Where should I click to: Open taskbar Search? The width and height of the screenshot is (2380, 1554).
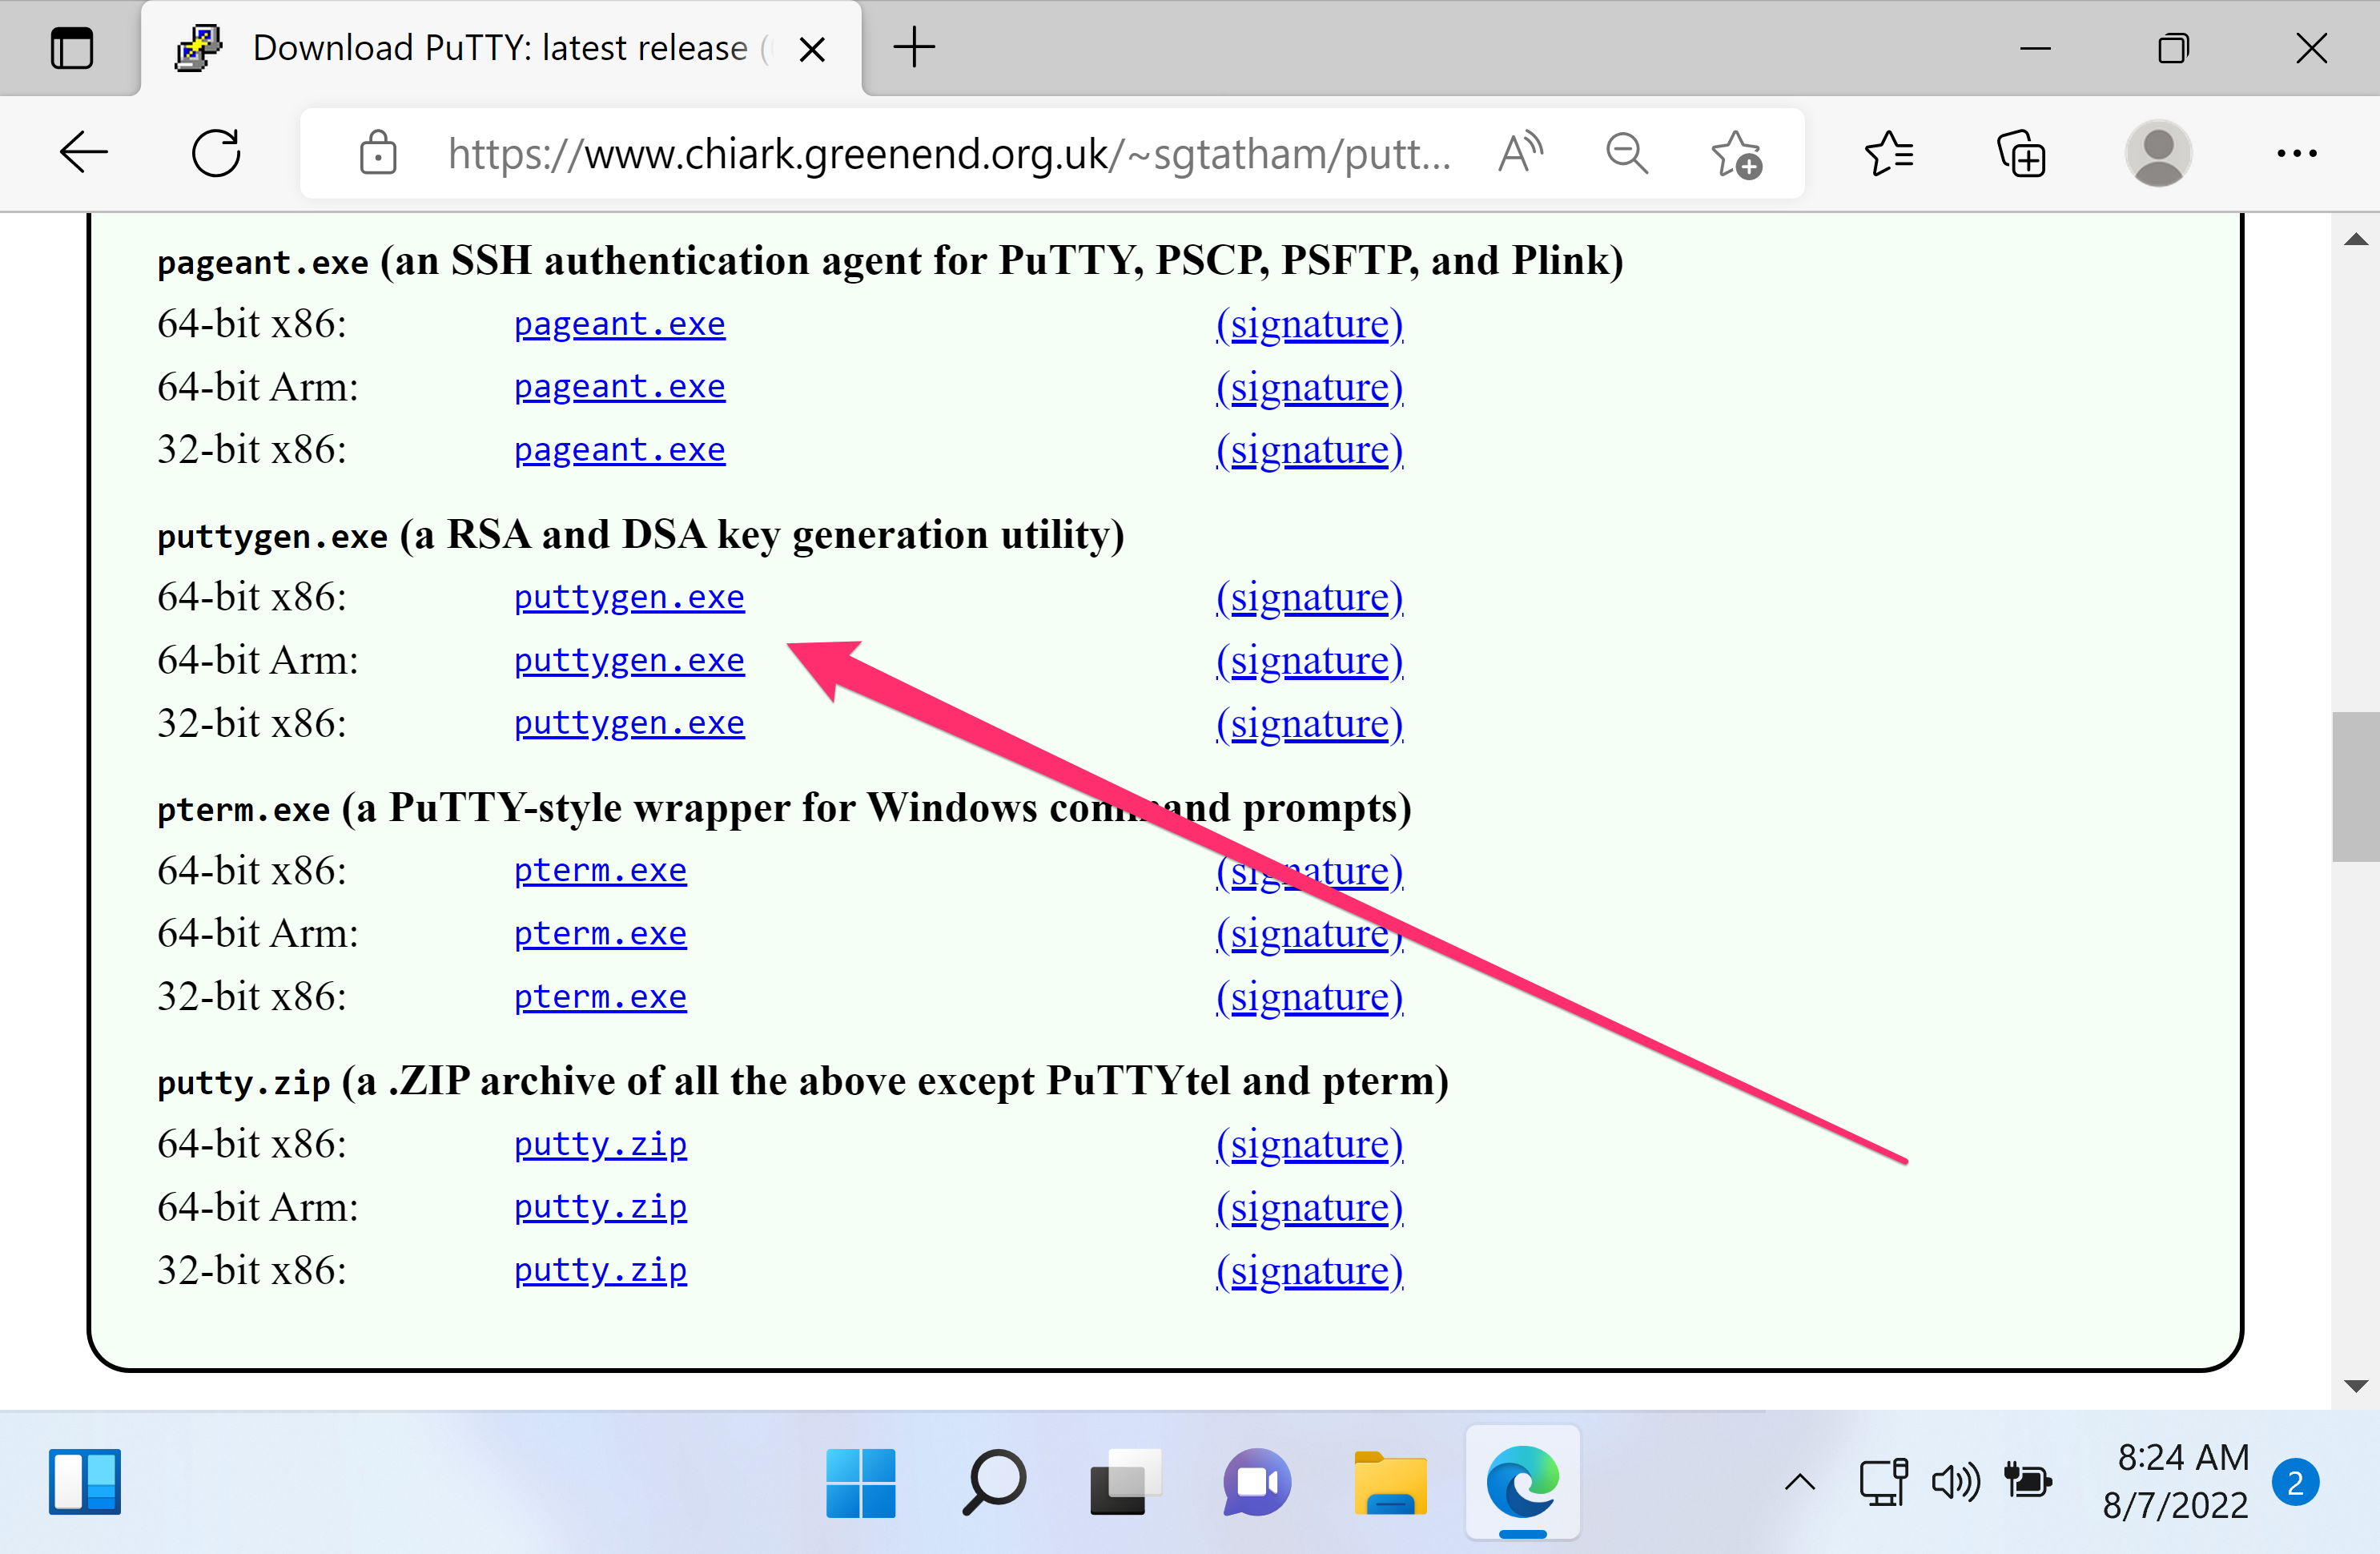click(x=993, y=1483)
